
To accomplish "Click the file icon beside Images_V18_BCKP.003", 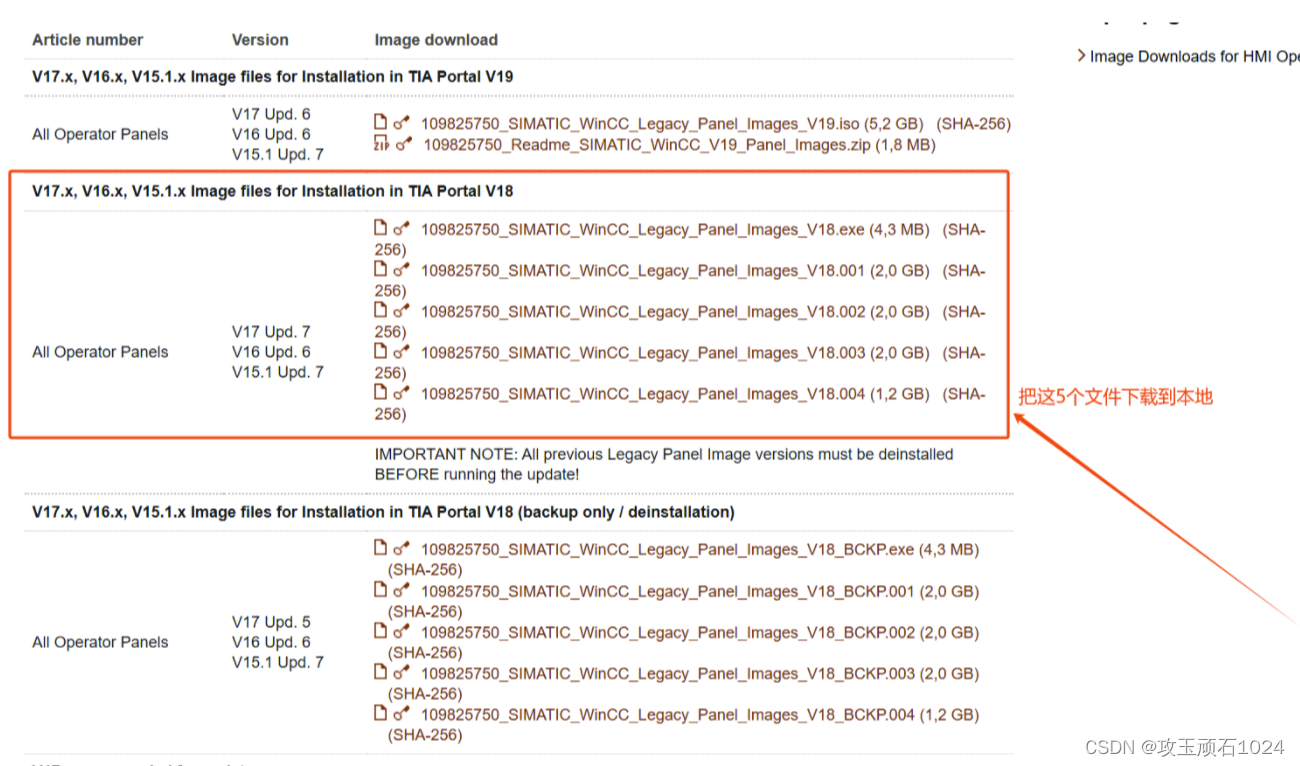I will pyautogui.click(x=380, y=671).
